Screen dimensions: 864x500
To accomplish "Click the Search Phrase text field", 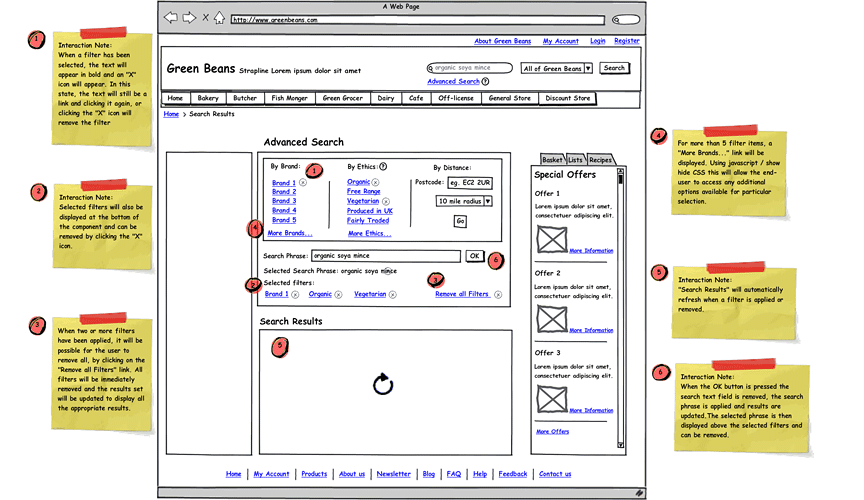I will (x=386, y=256).
